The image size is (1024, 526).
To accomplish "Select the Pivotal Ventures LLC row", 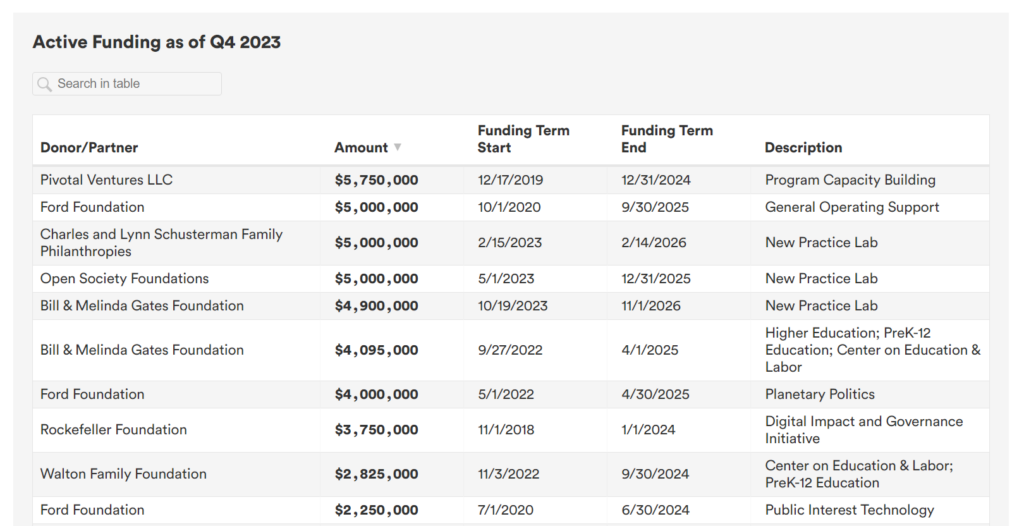I will click(x=511, y=180).
